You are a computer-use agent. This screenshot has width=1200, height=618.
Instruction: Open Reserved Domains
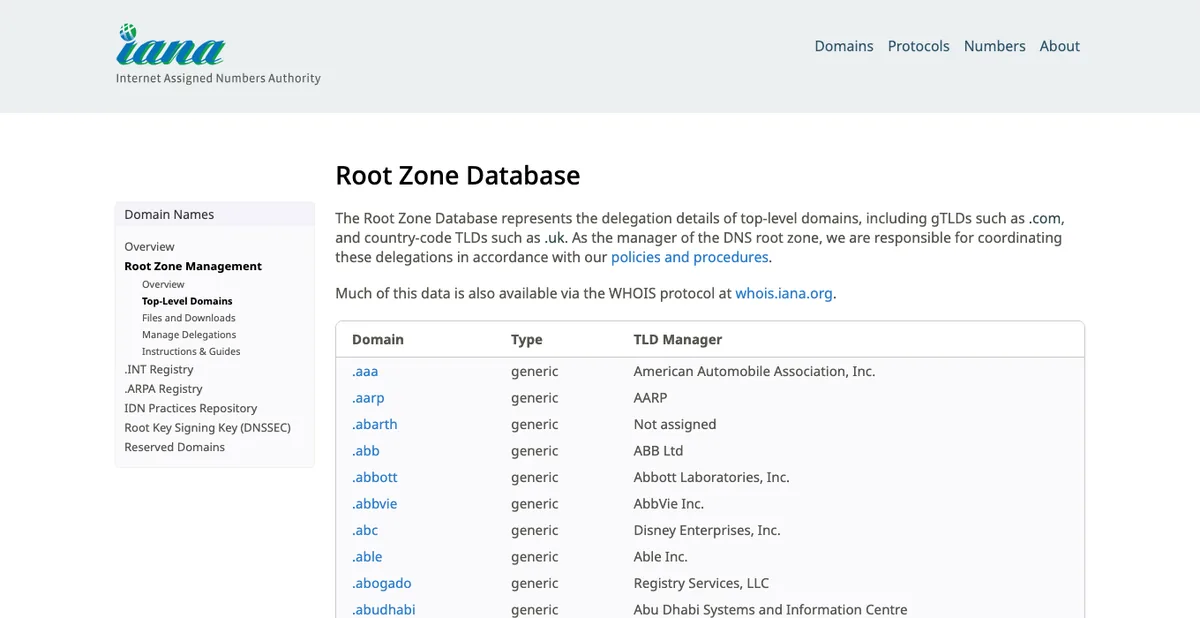174,447
